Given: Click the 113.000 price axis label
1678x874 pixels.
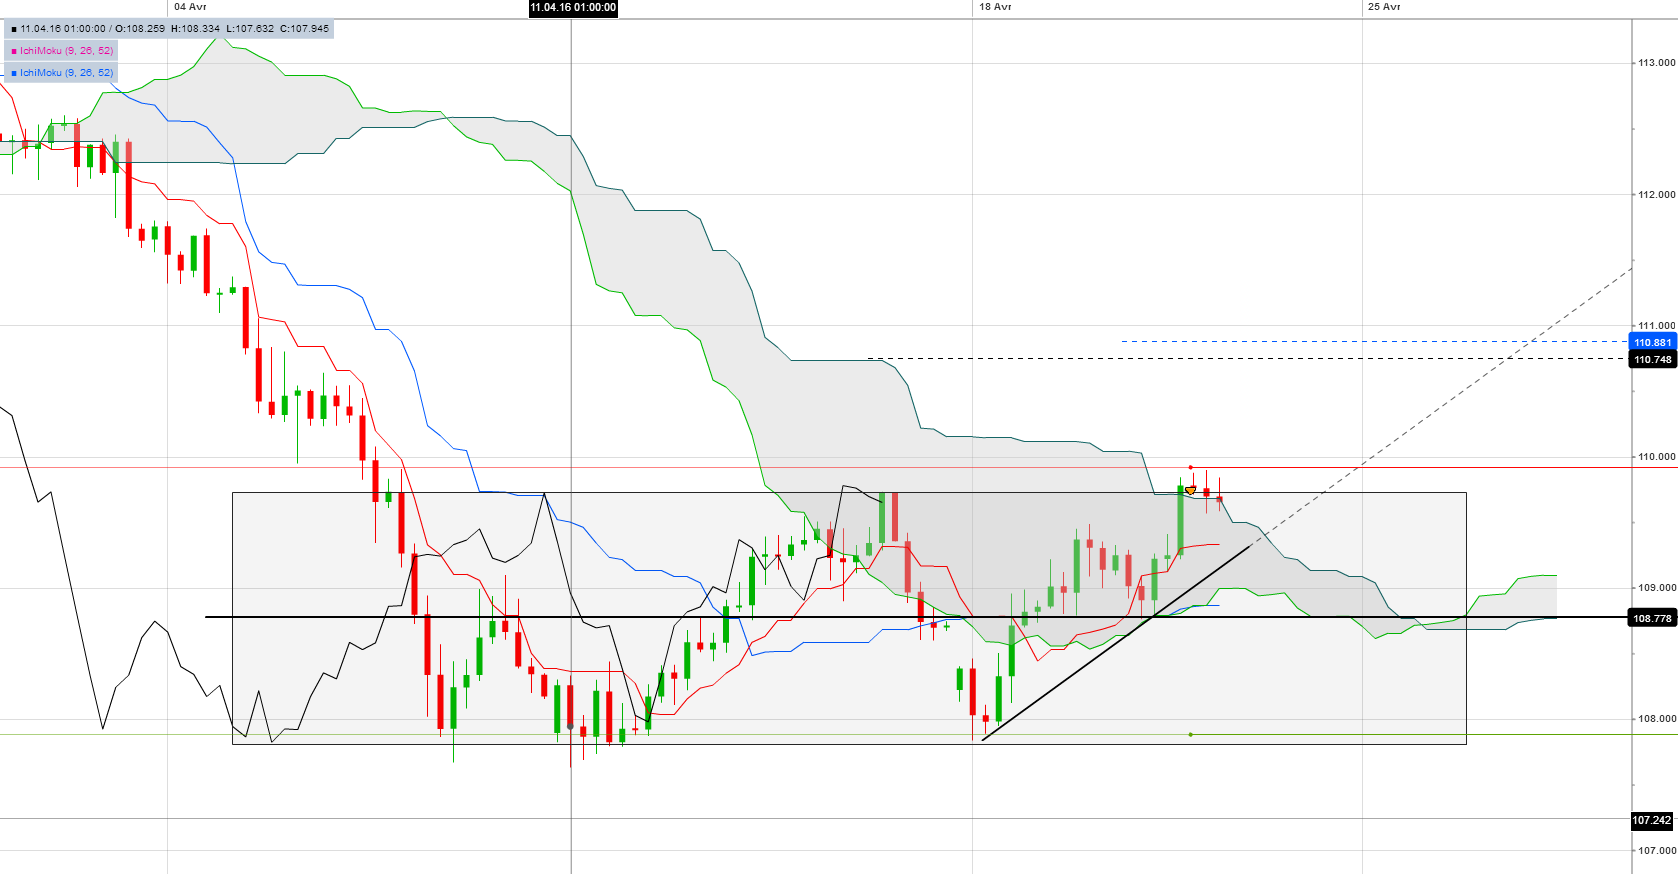Looking at the screenshot, I should pyautogui.click(x=1656, y=63).
